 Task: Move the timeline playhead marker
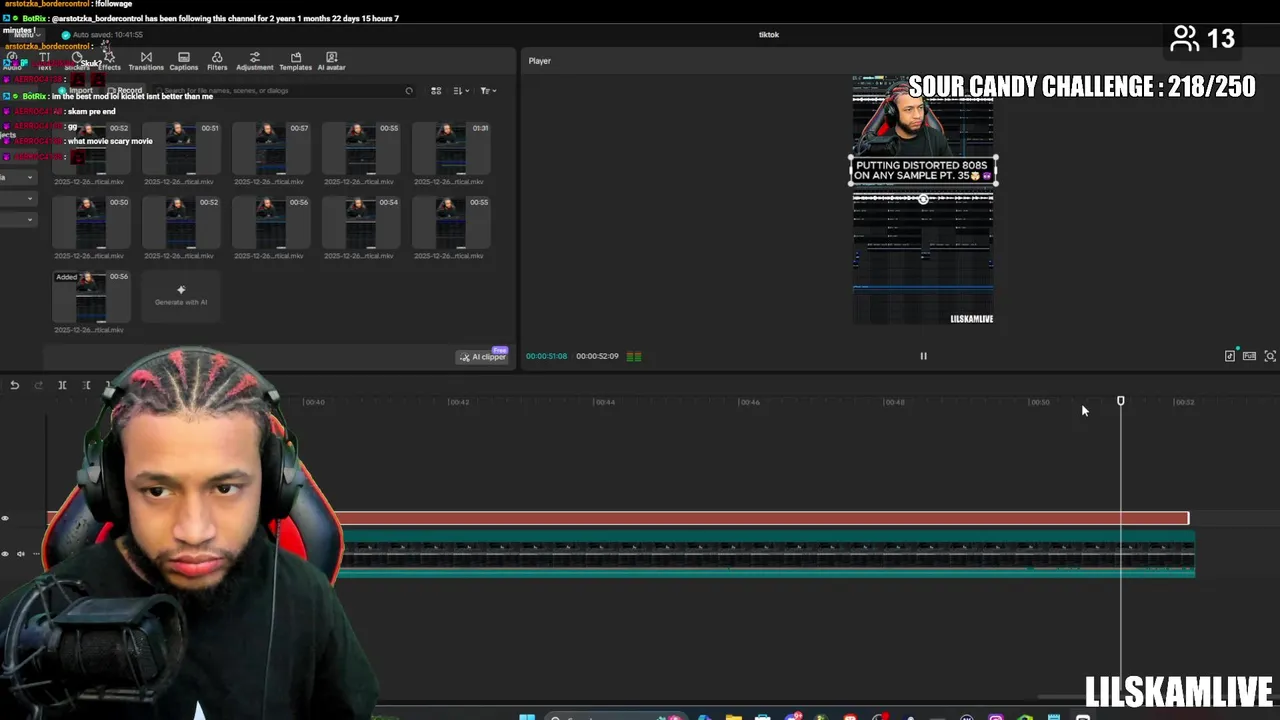pyautogui.click(x=1120, y=401)
